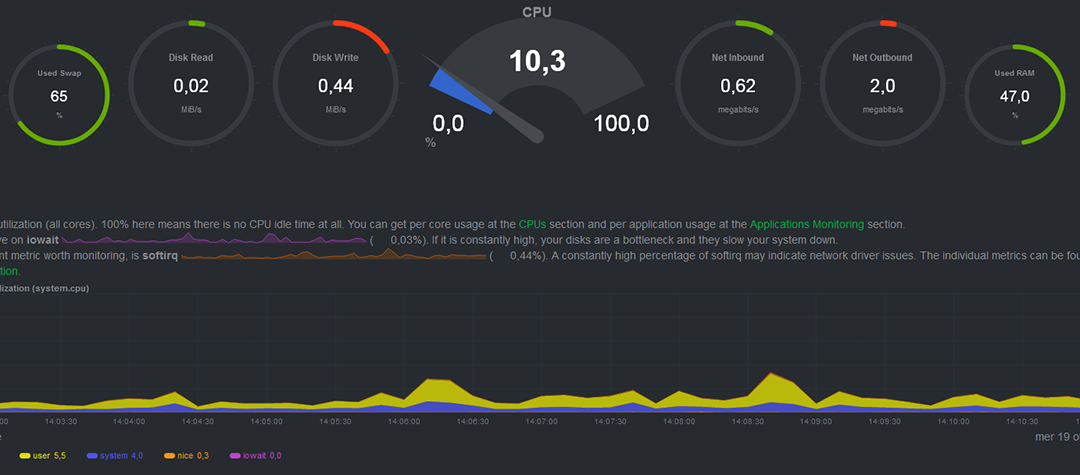Click the Net Outbound gauge
1080x475 pixels.
882,83
